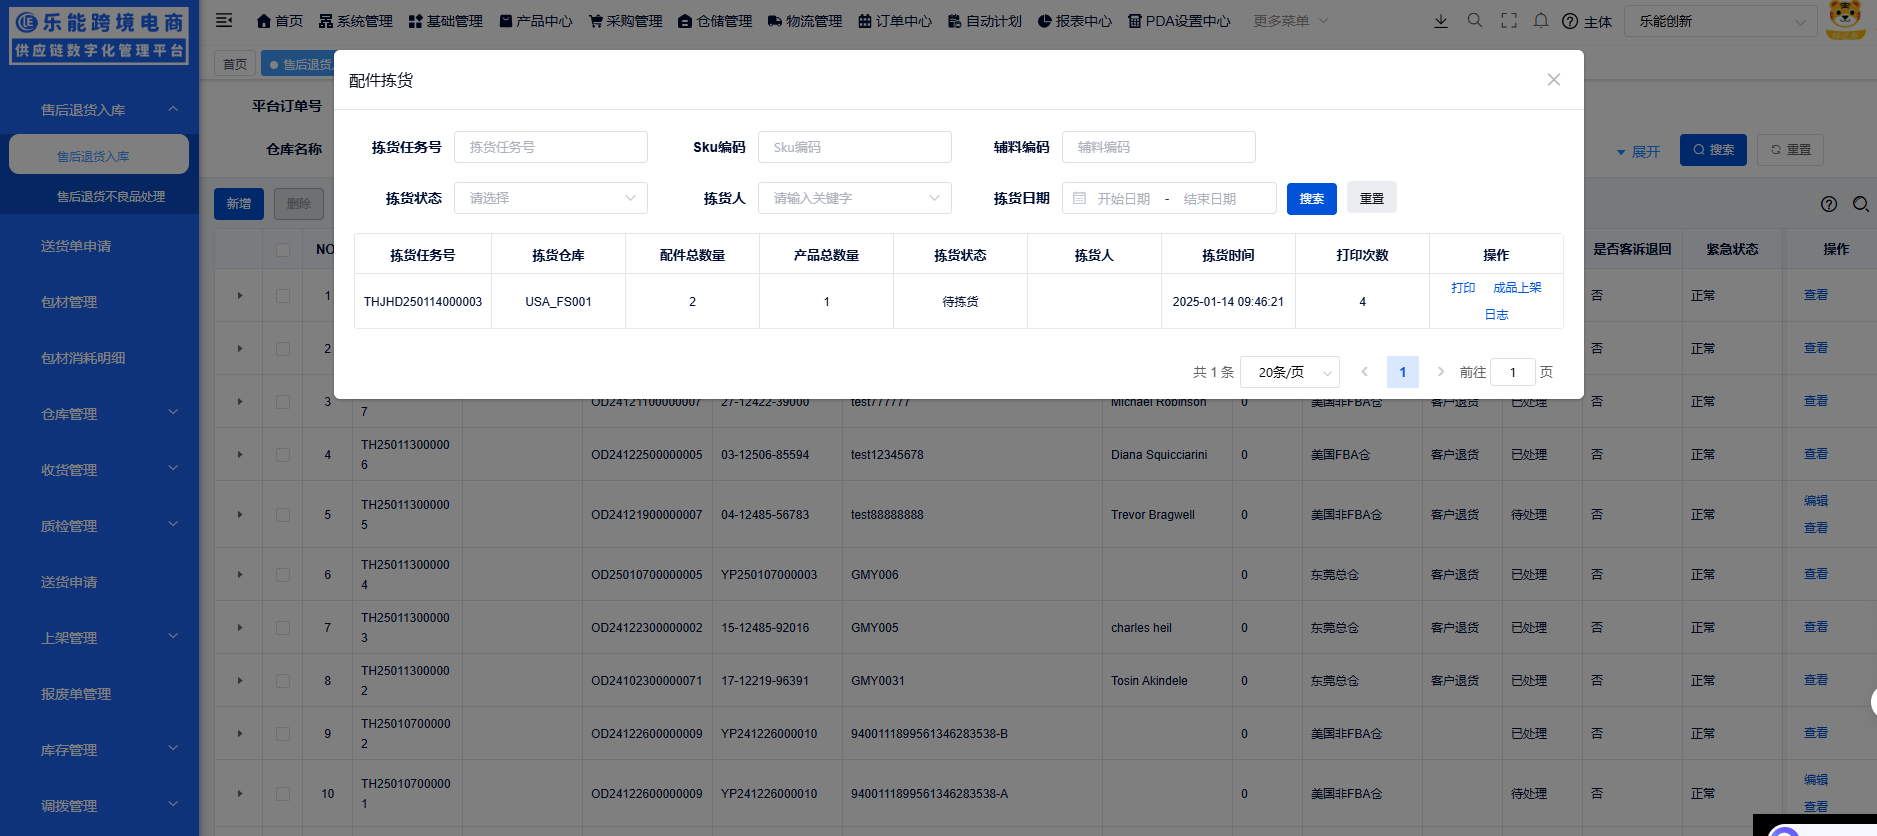
Task: Click the search magnifier icon in header
Action: pyautogui.click(x=1474, y=21)
